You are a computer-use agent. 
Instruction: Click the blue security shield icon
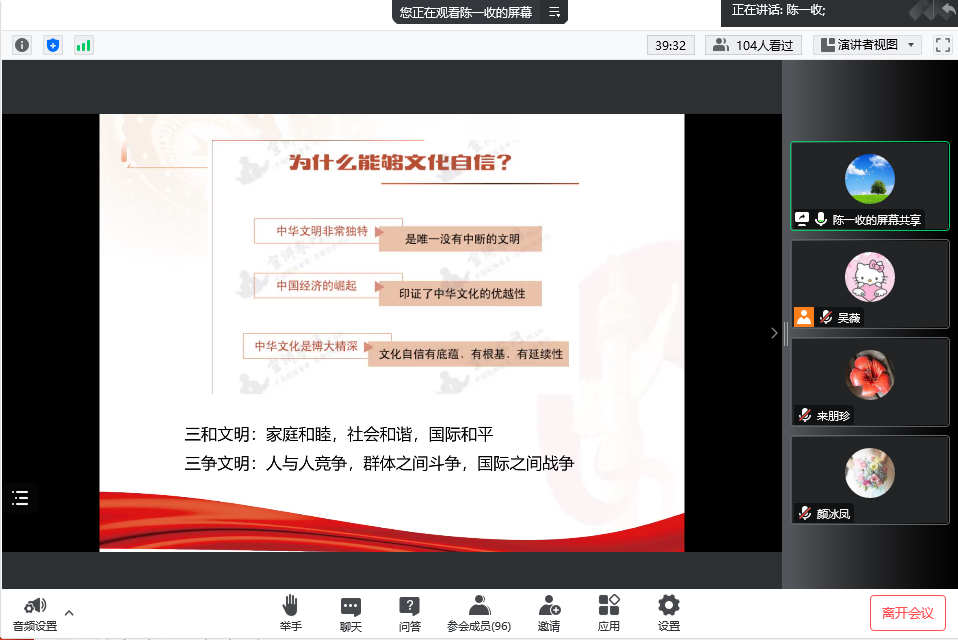[x=53, y=45]
